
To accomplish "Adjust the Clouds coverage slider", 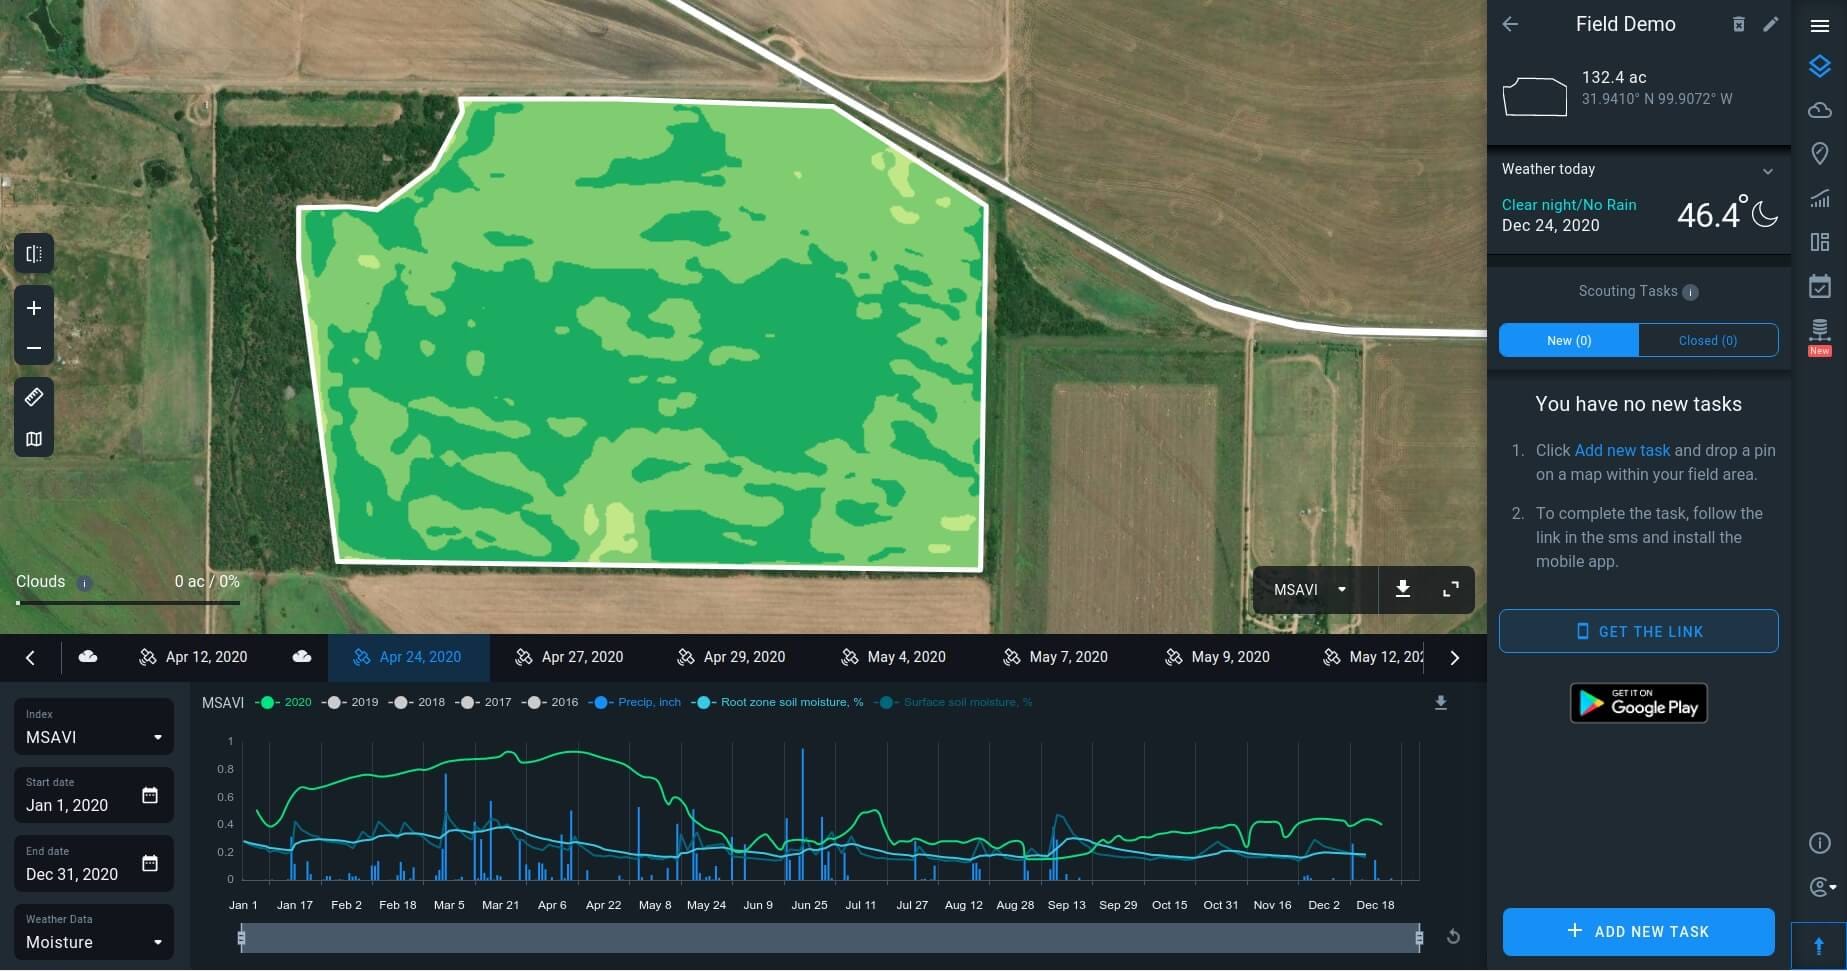I will click(x=128, y=603).
